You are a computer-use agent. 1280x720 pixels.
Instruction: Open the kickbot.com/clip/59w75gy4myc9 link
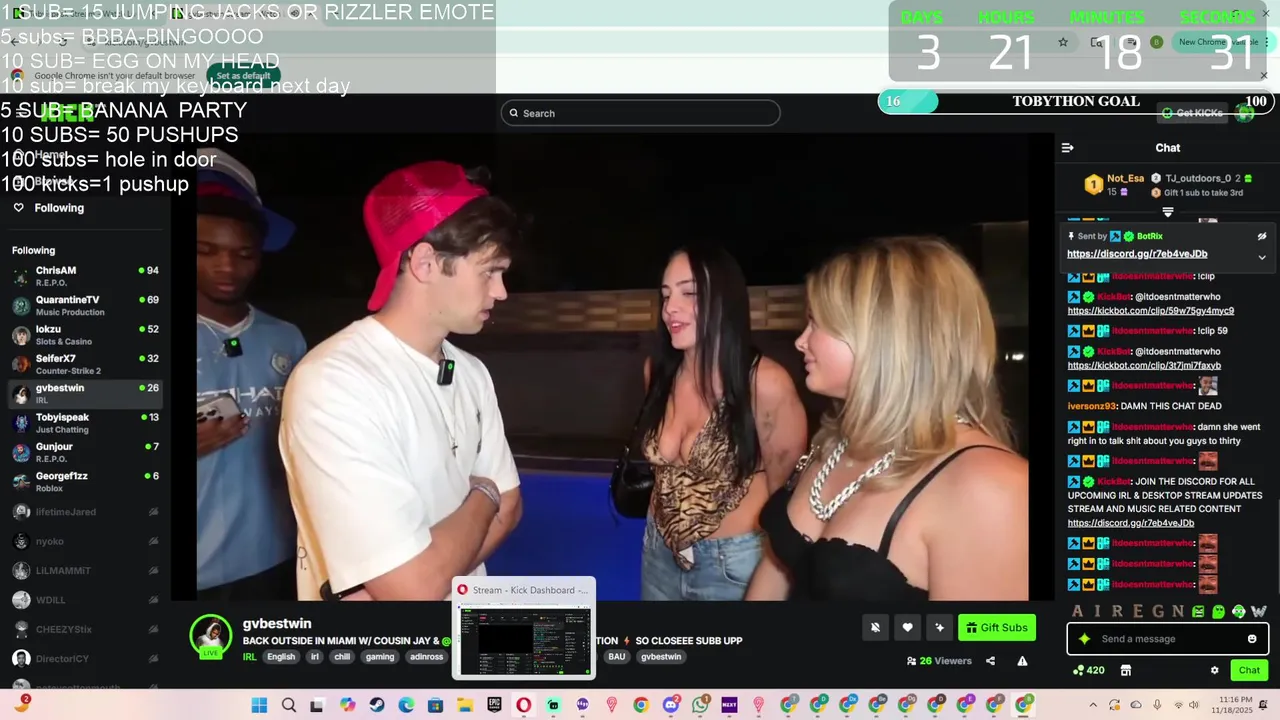pyautogui.click(x=1150, y=311)
